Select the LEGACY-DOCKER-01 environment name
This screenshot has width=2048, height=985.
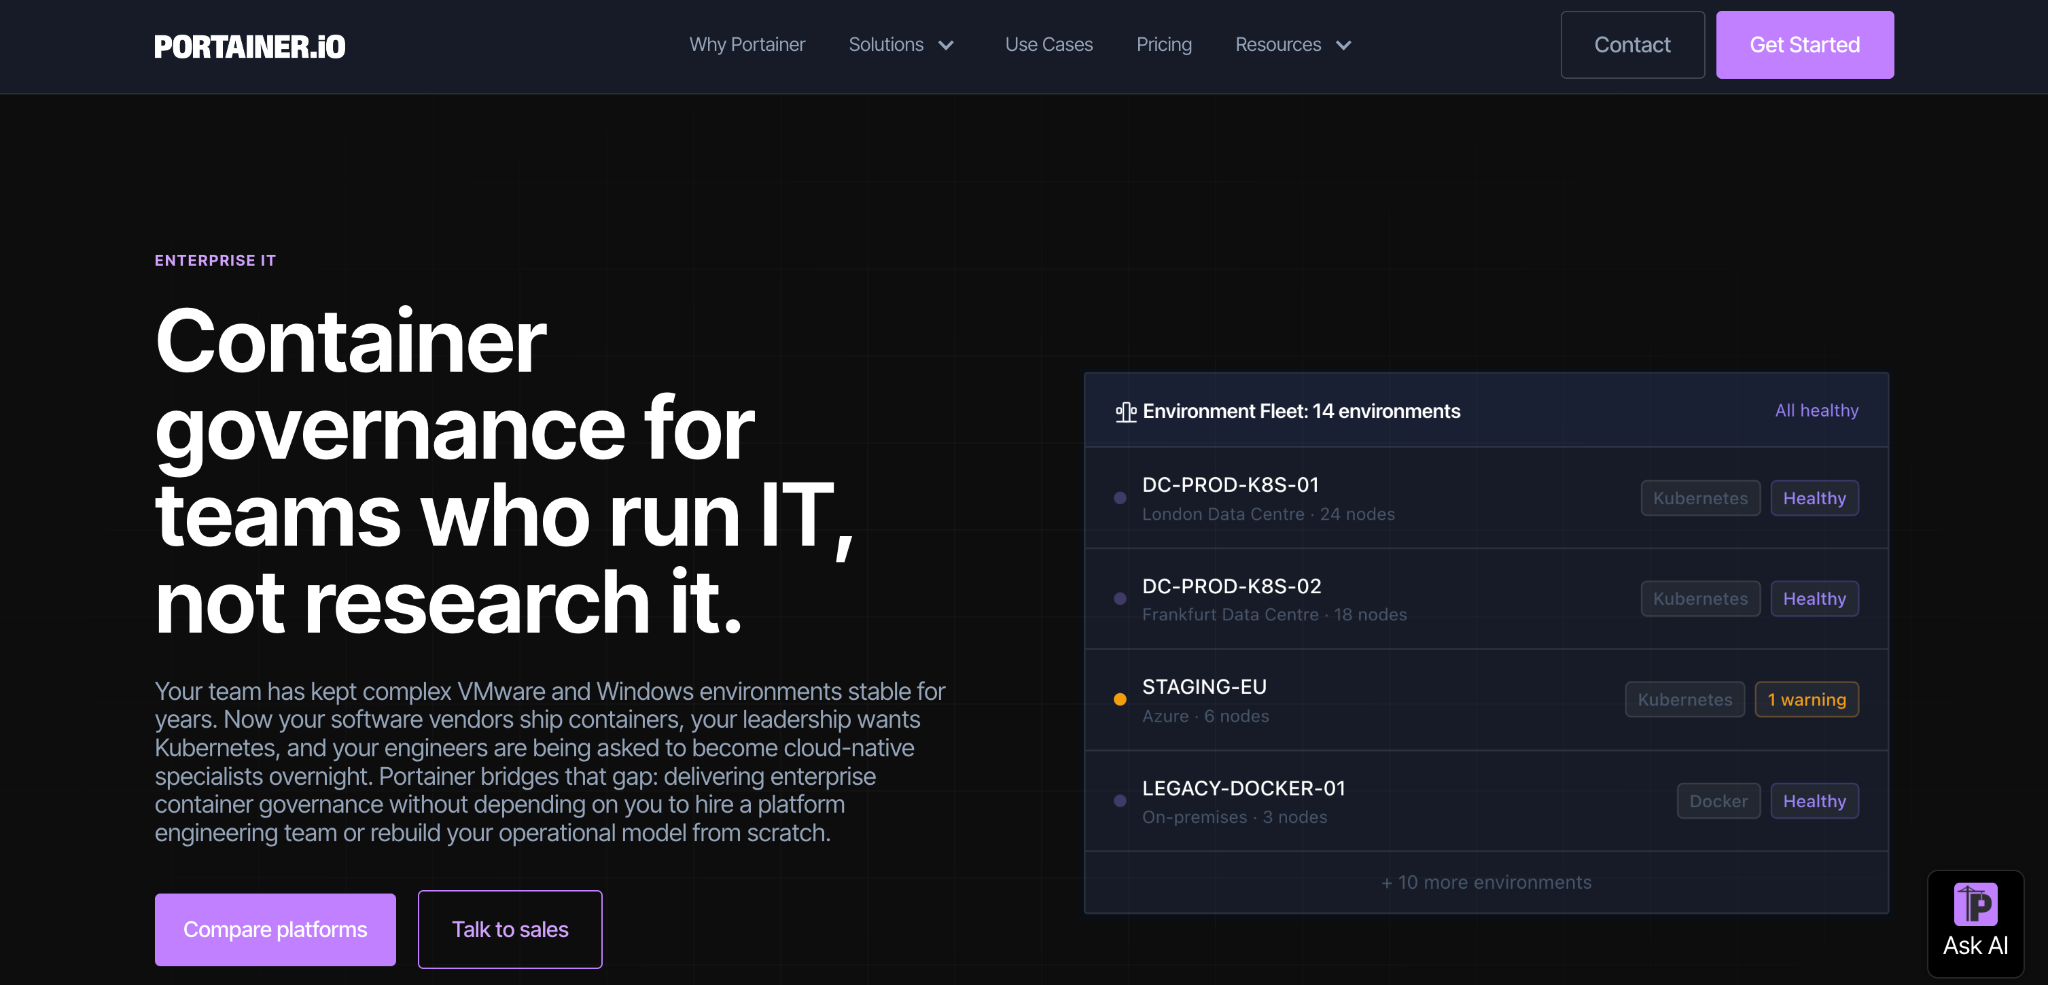(1244, 788)
